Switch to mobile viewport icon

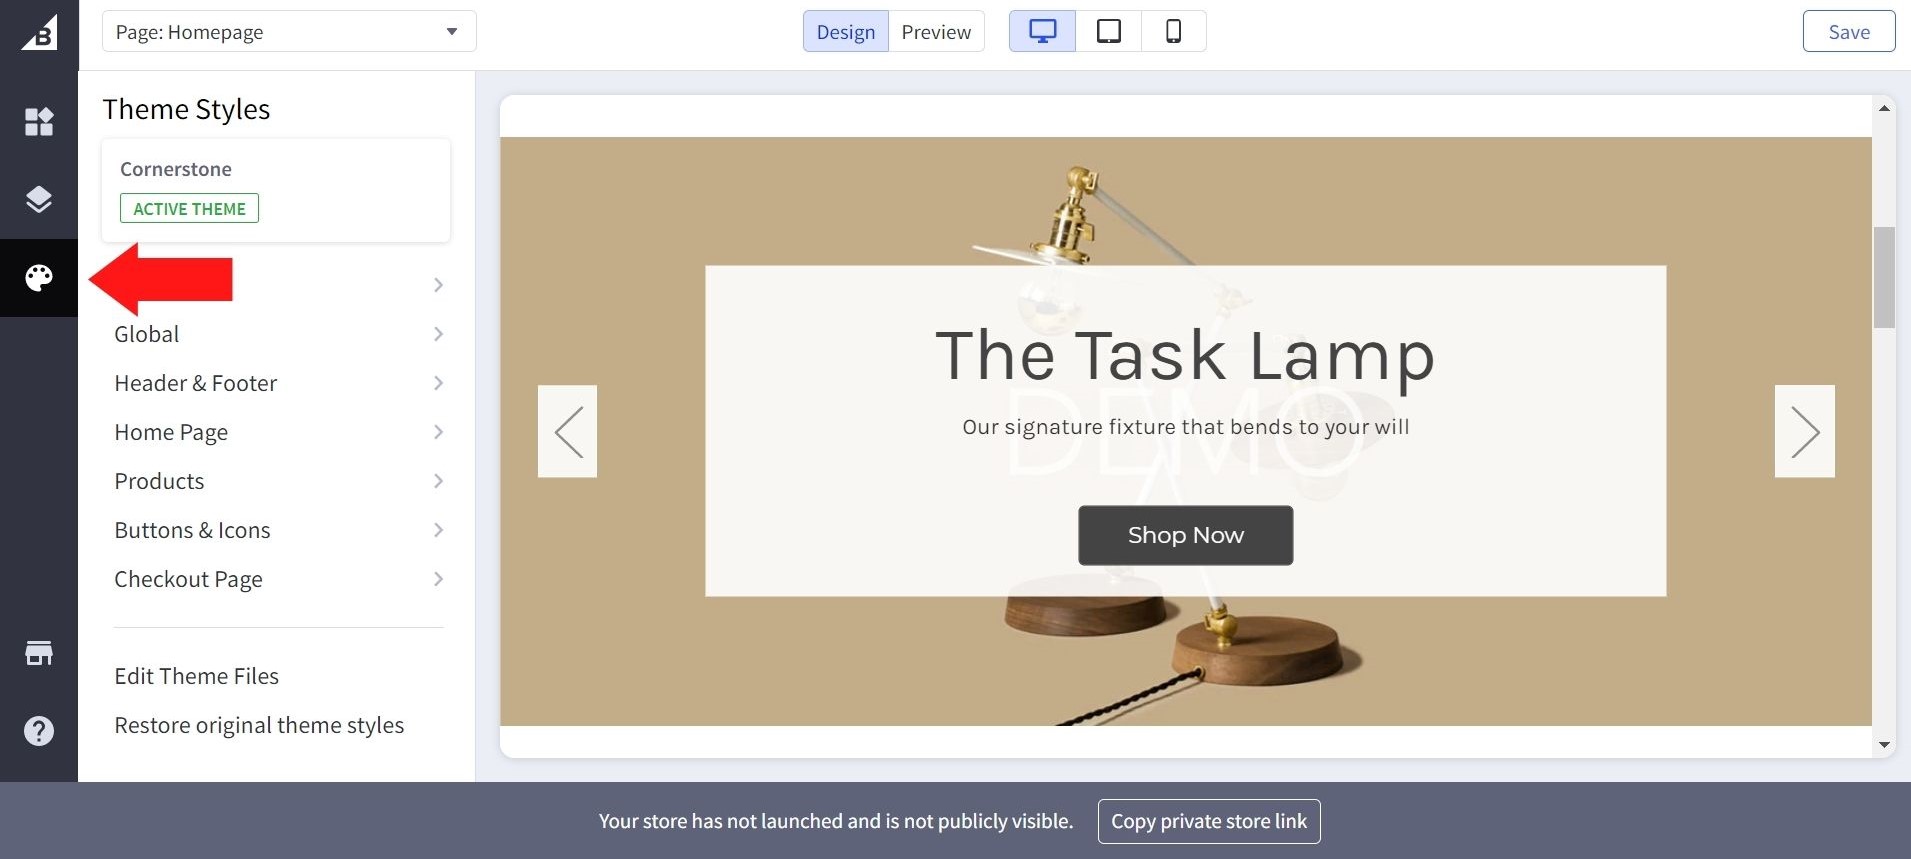(x=1173, y=31)
